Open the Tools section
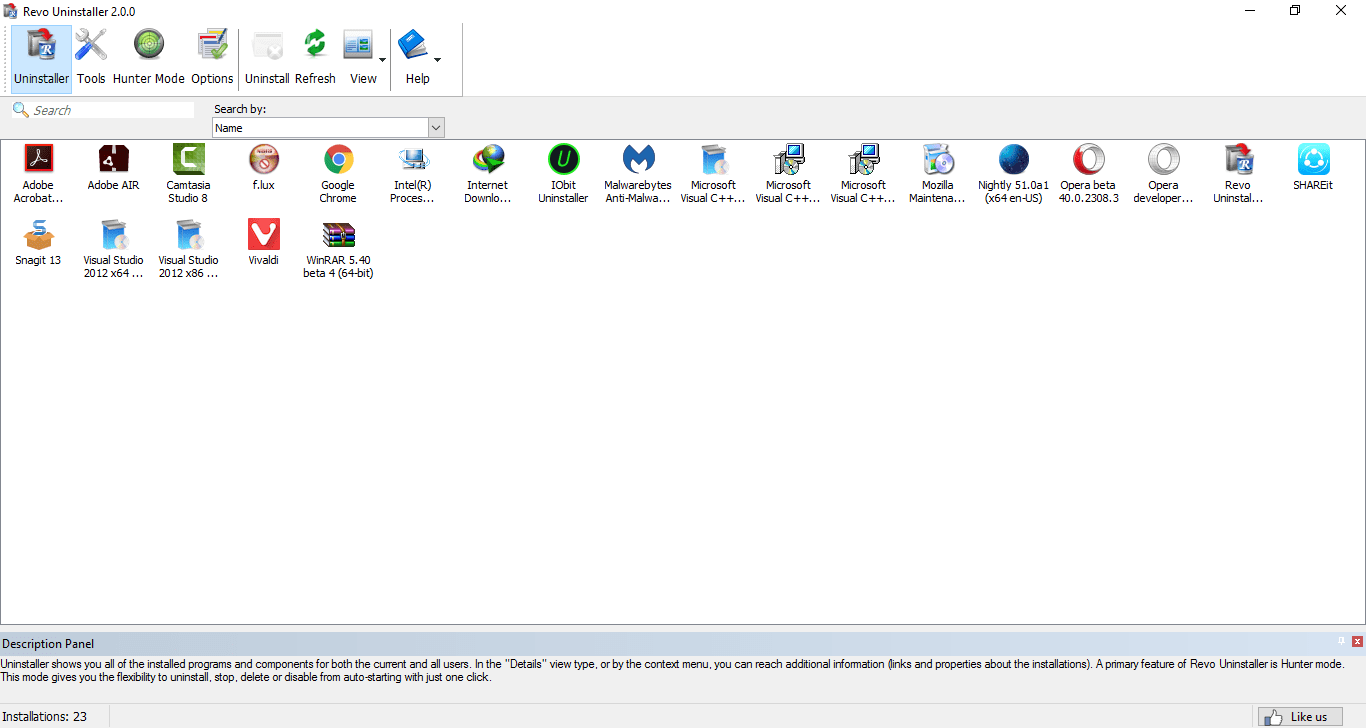1366x728 pixels. pos(91,57)
